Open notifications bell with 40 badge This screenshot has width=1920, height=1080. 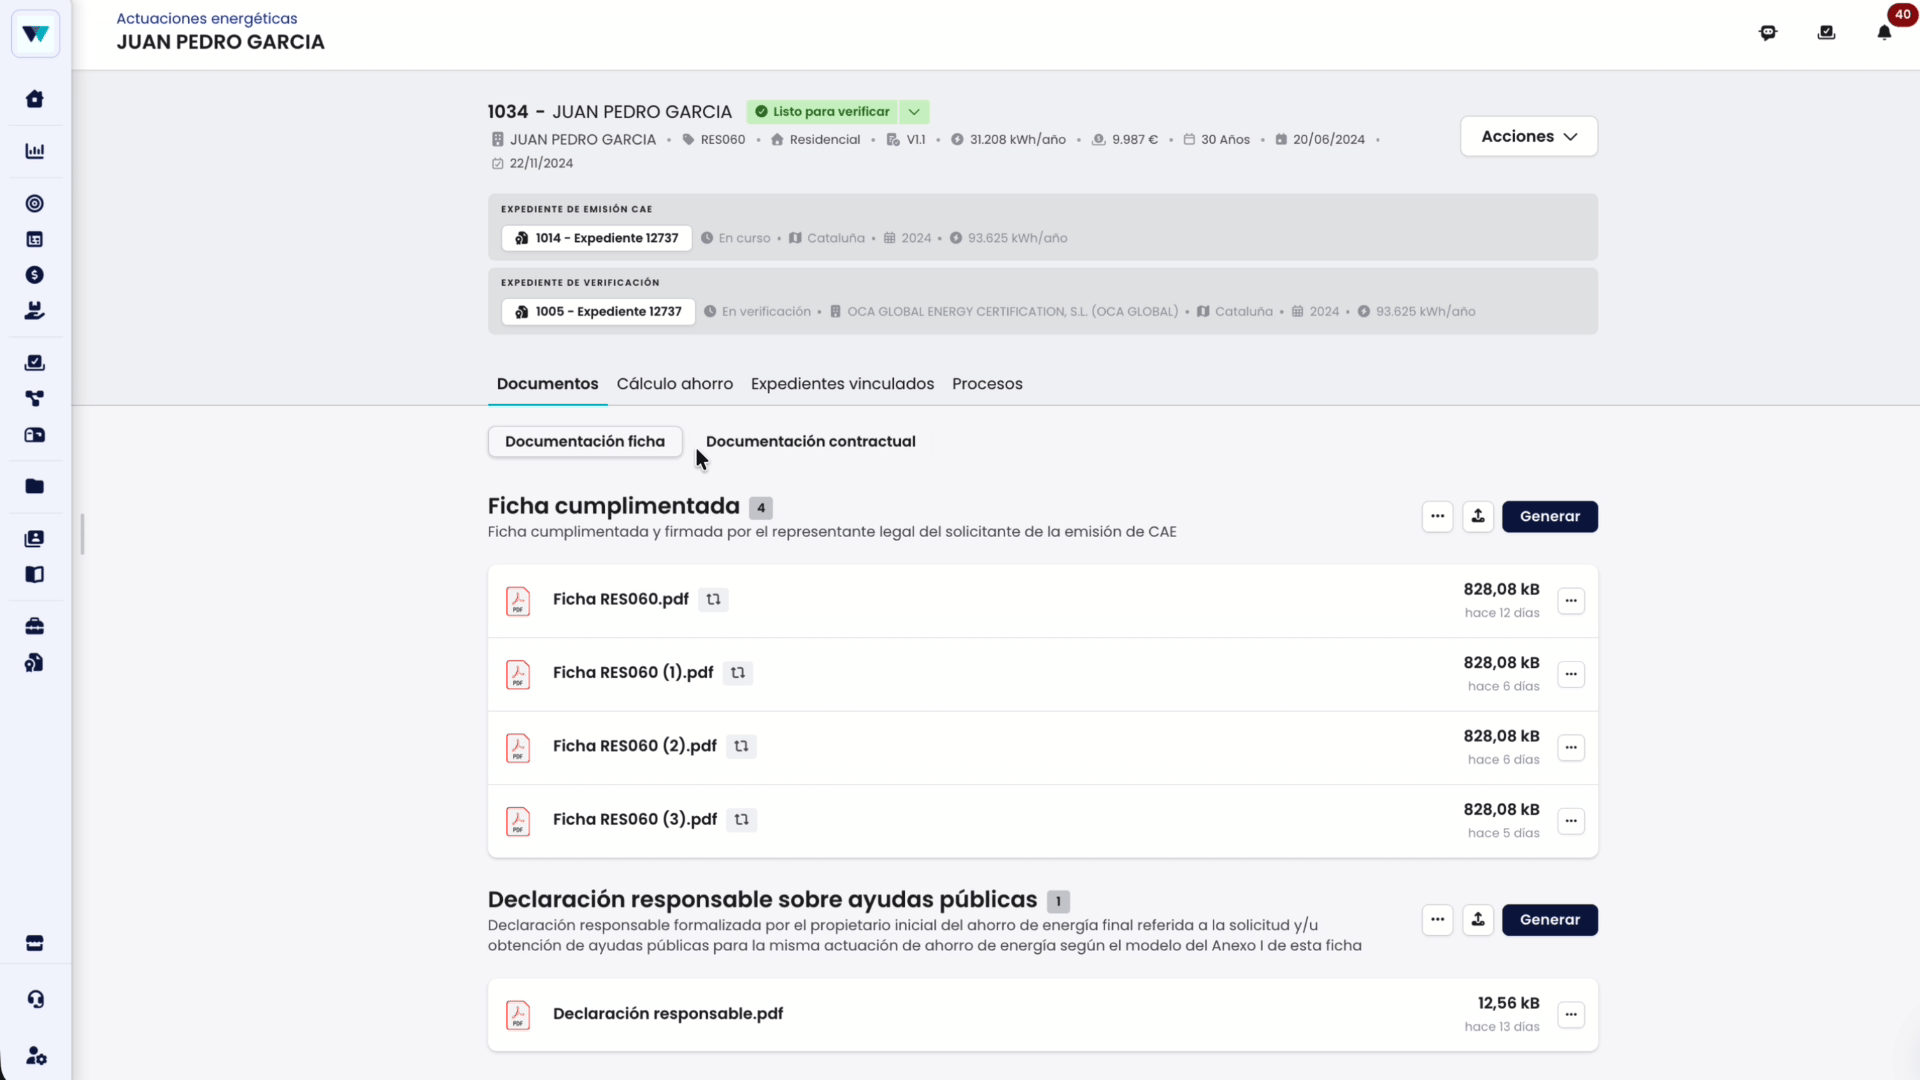(x=1884, y=32)
